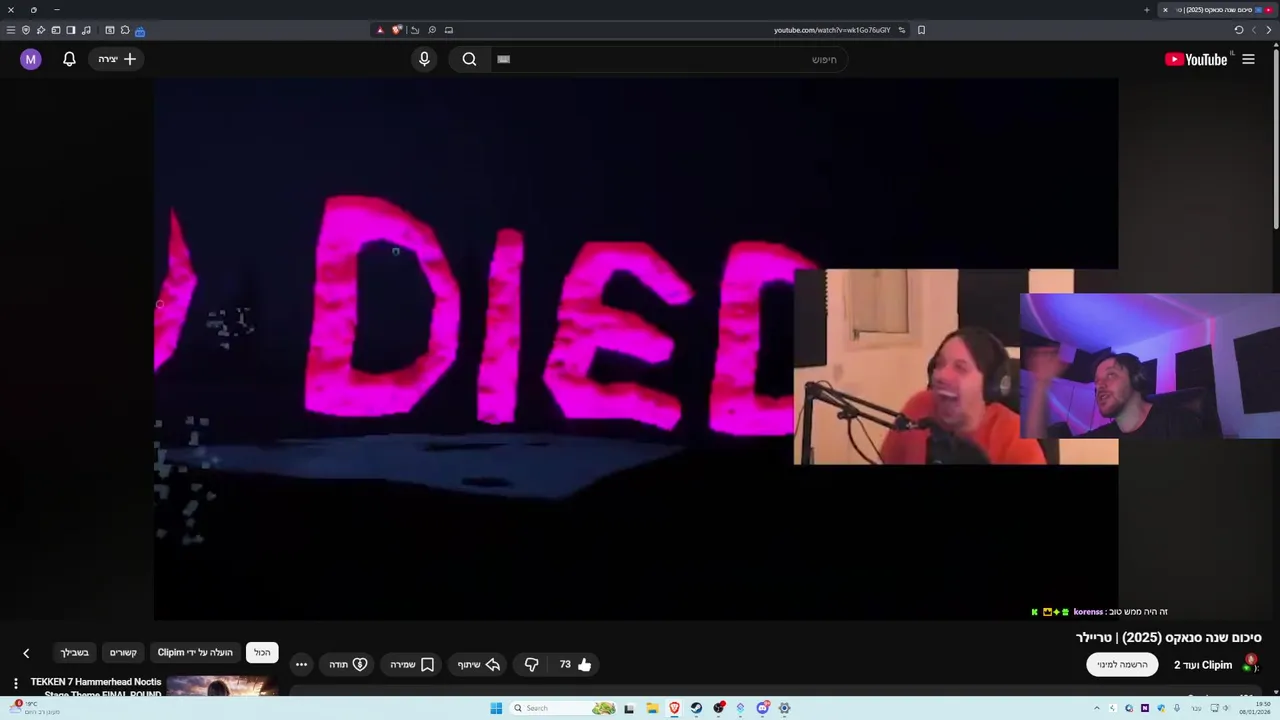
Task: Open TEKKEN 7 Hammerhead suggested video title
Action: [x=96, y=687]
